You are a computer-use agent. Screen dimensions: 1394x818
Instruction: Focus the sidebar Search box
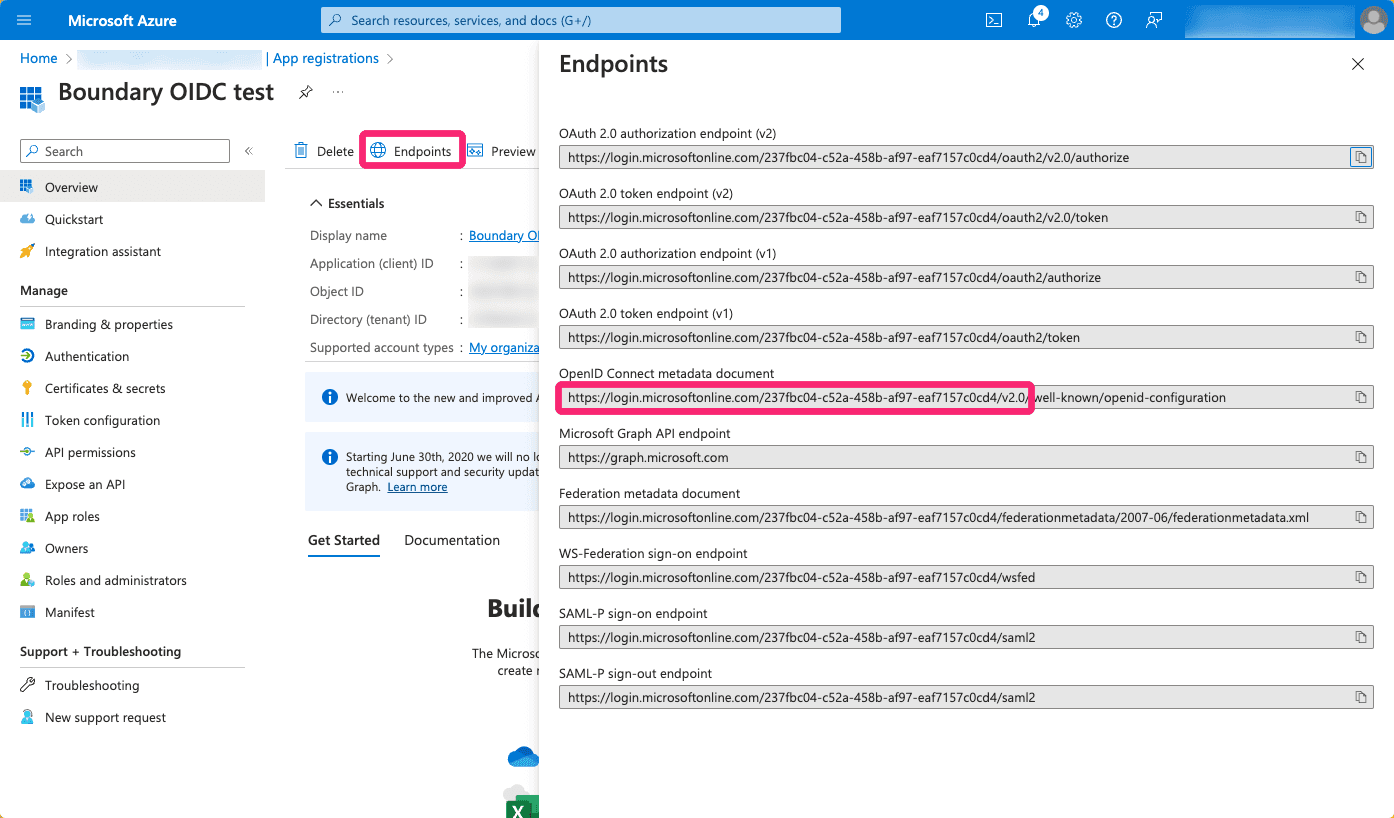125,151
